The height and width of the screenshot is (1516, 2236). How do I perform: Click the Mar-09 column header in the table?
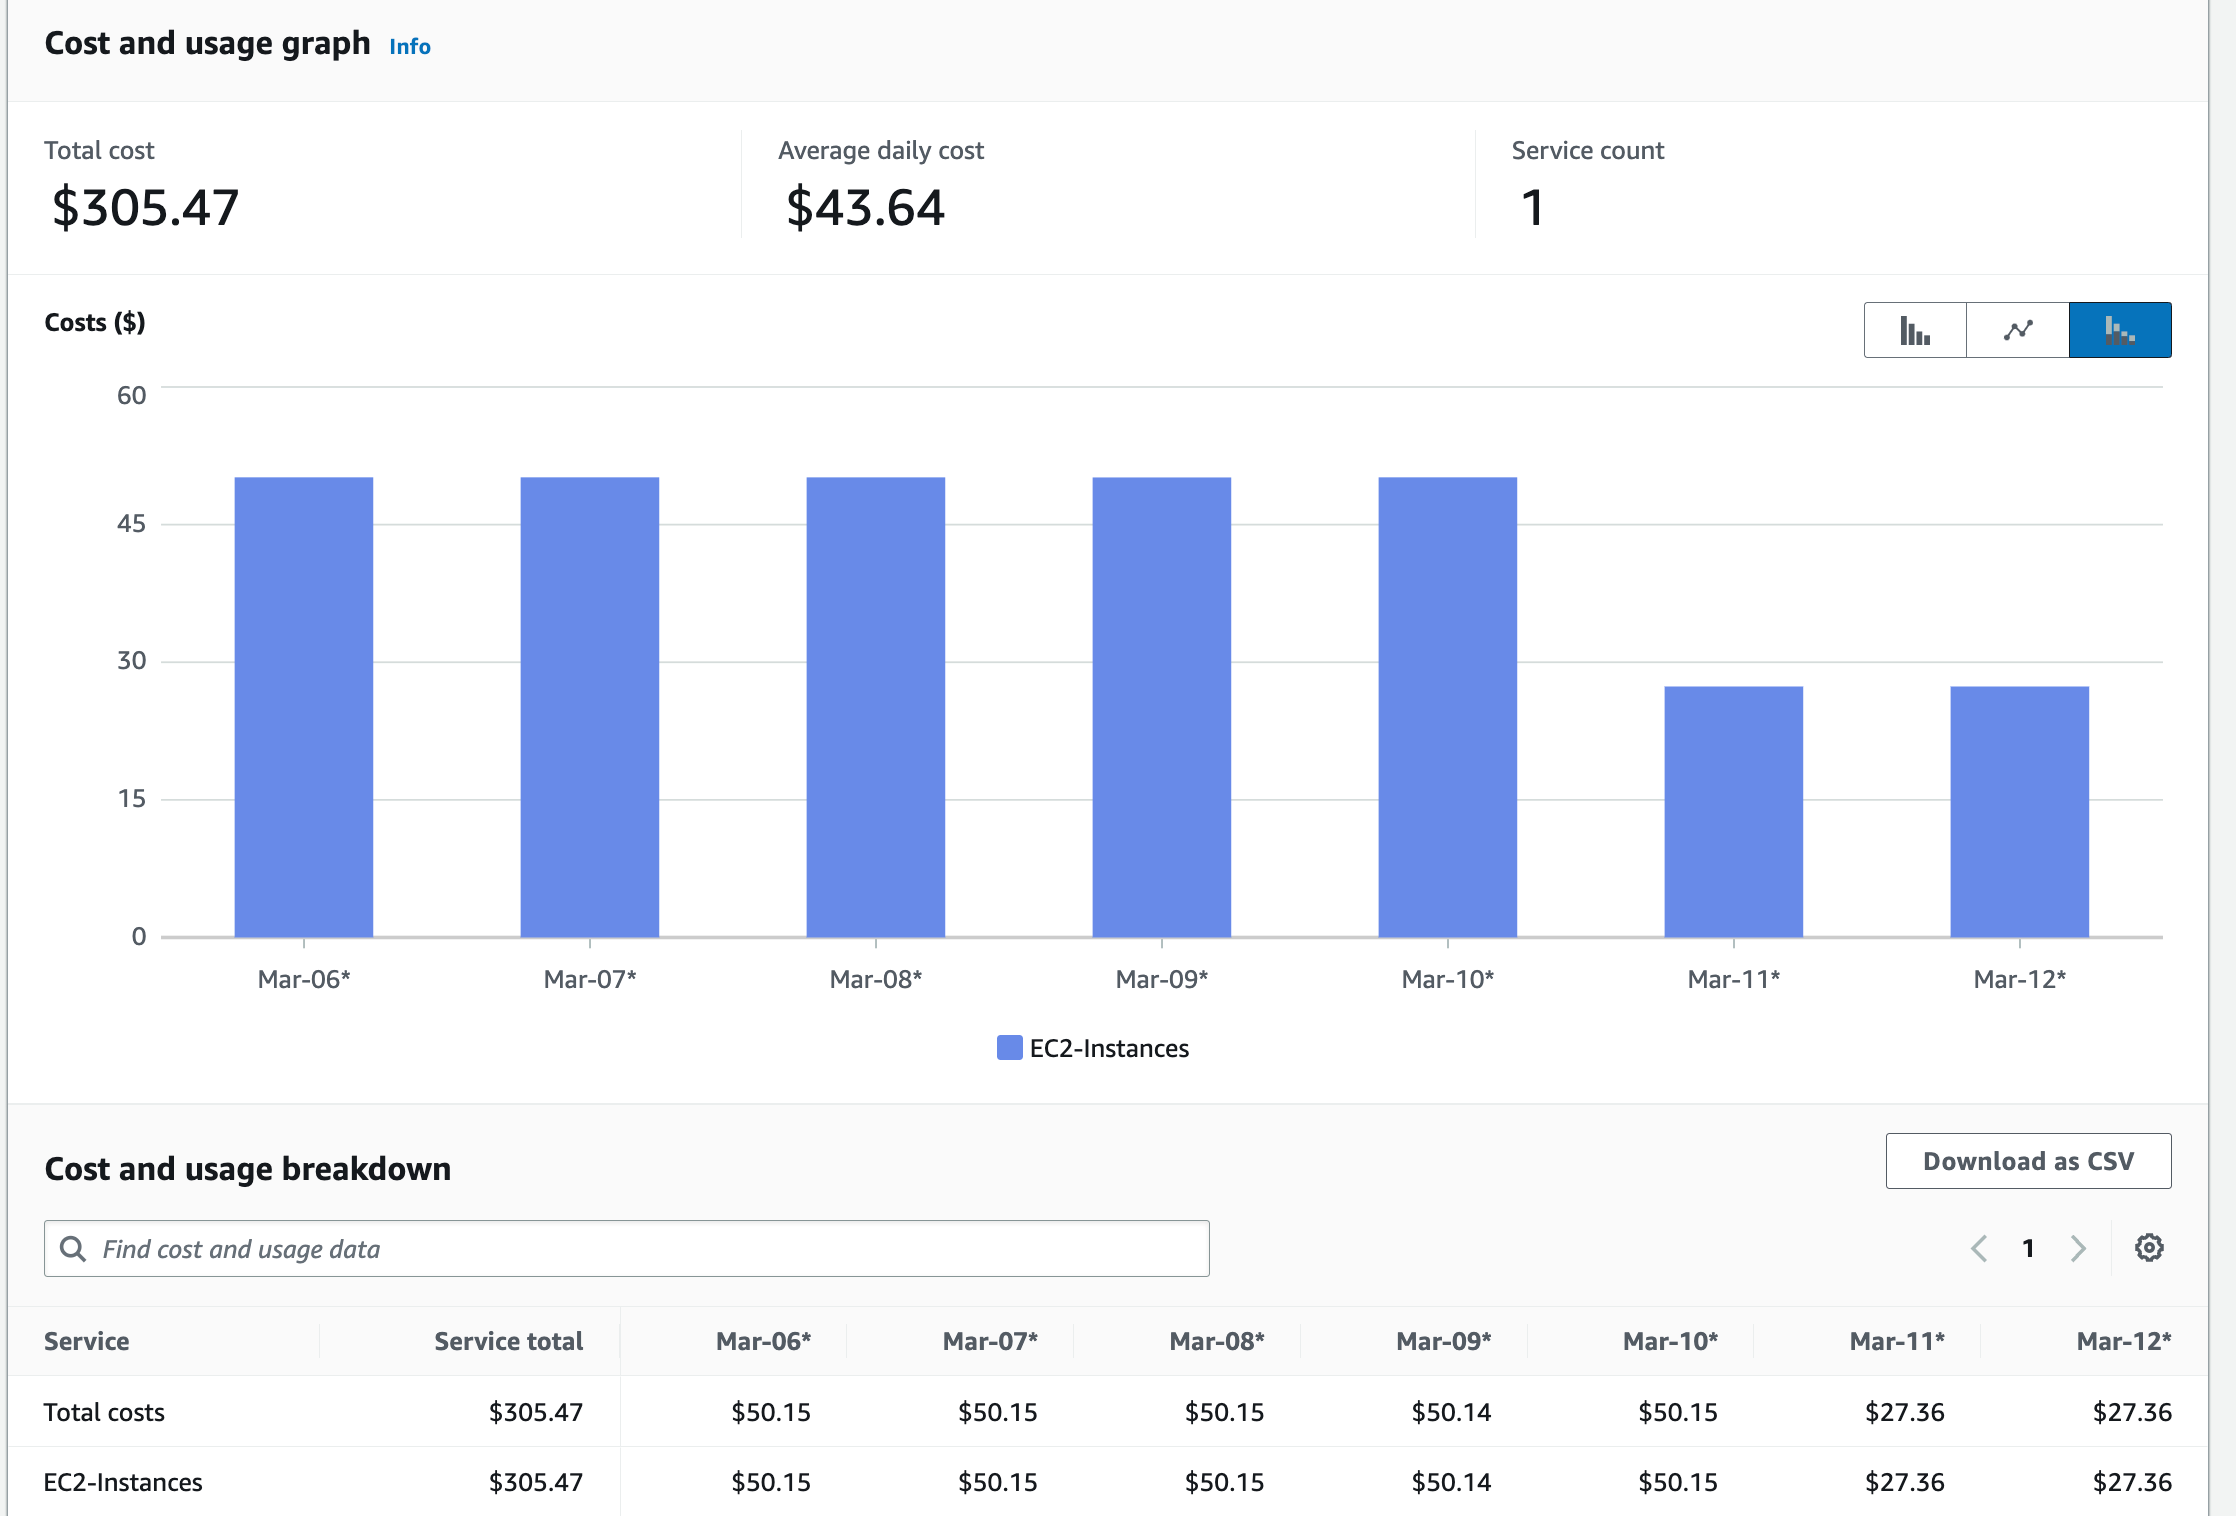(x=1445, y=1341)
